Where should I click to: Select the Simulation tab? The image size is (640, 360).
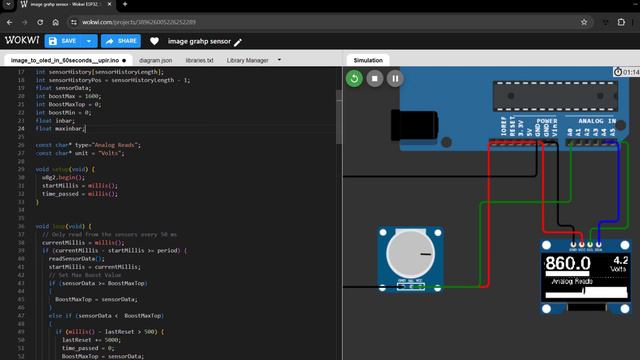tap(368, 60)
